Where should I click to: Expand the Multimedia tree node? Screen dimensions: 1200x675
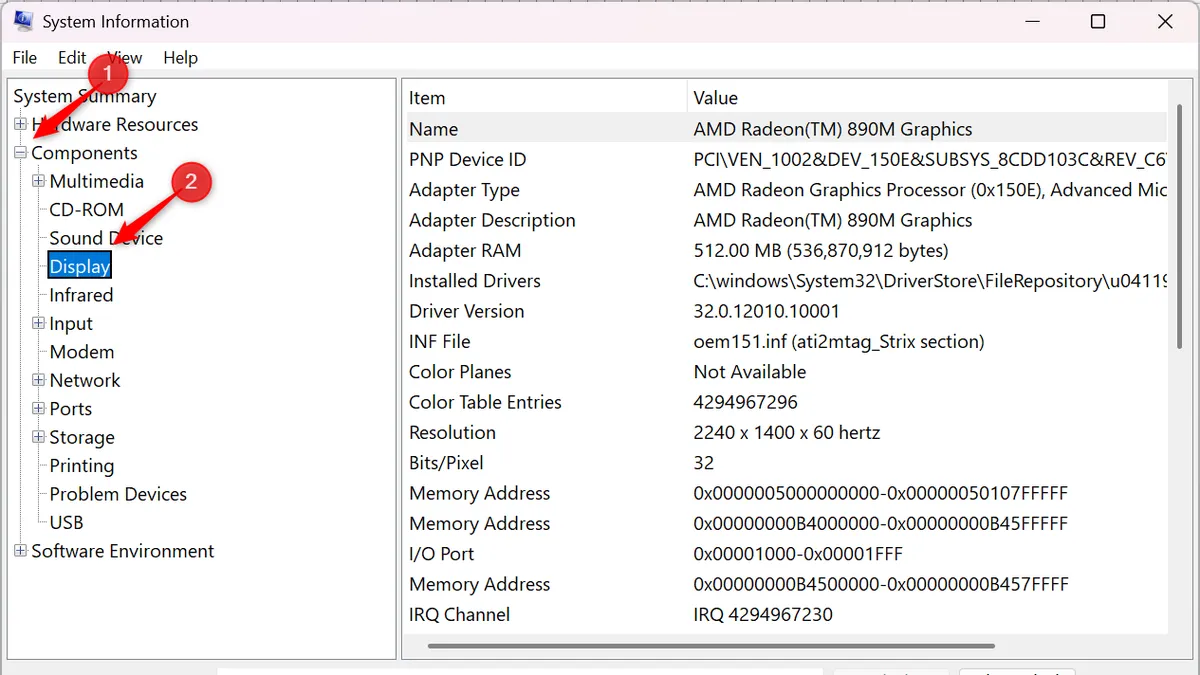point(38,181)
